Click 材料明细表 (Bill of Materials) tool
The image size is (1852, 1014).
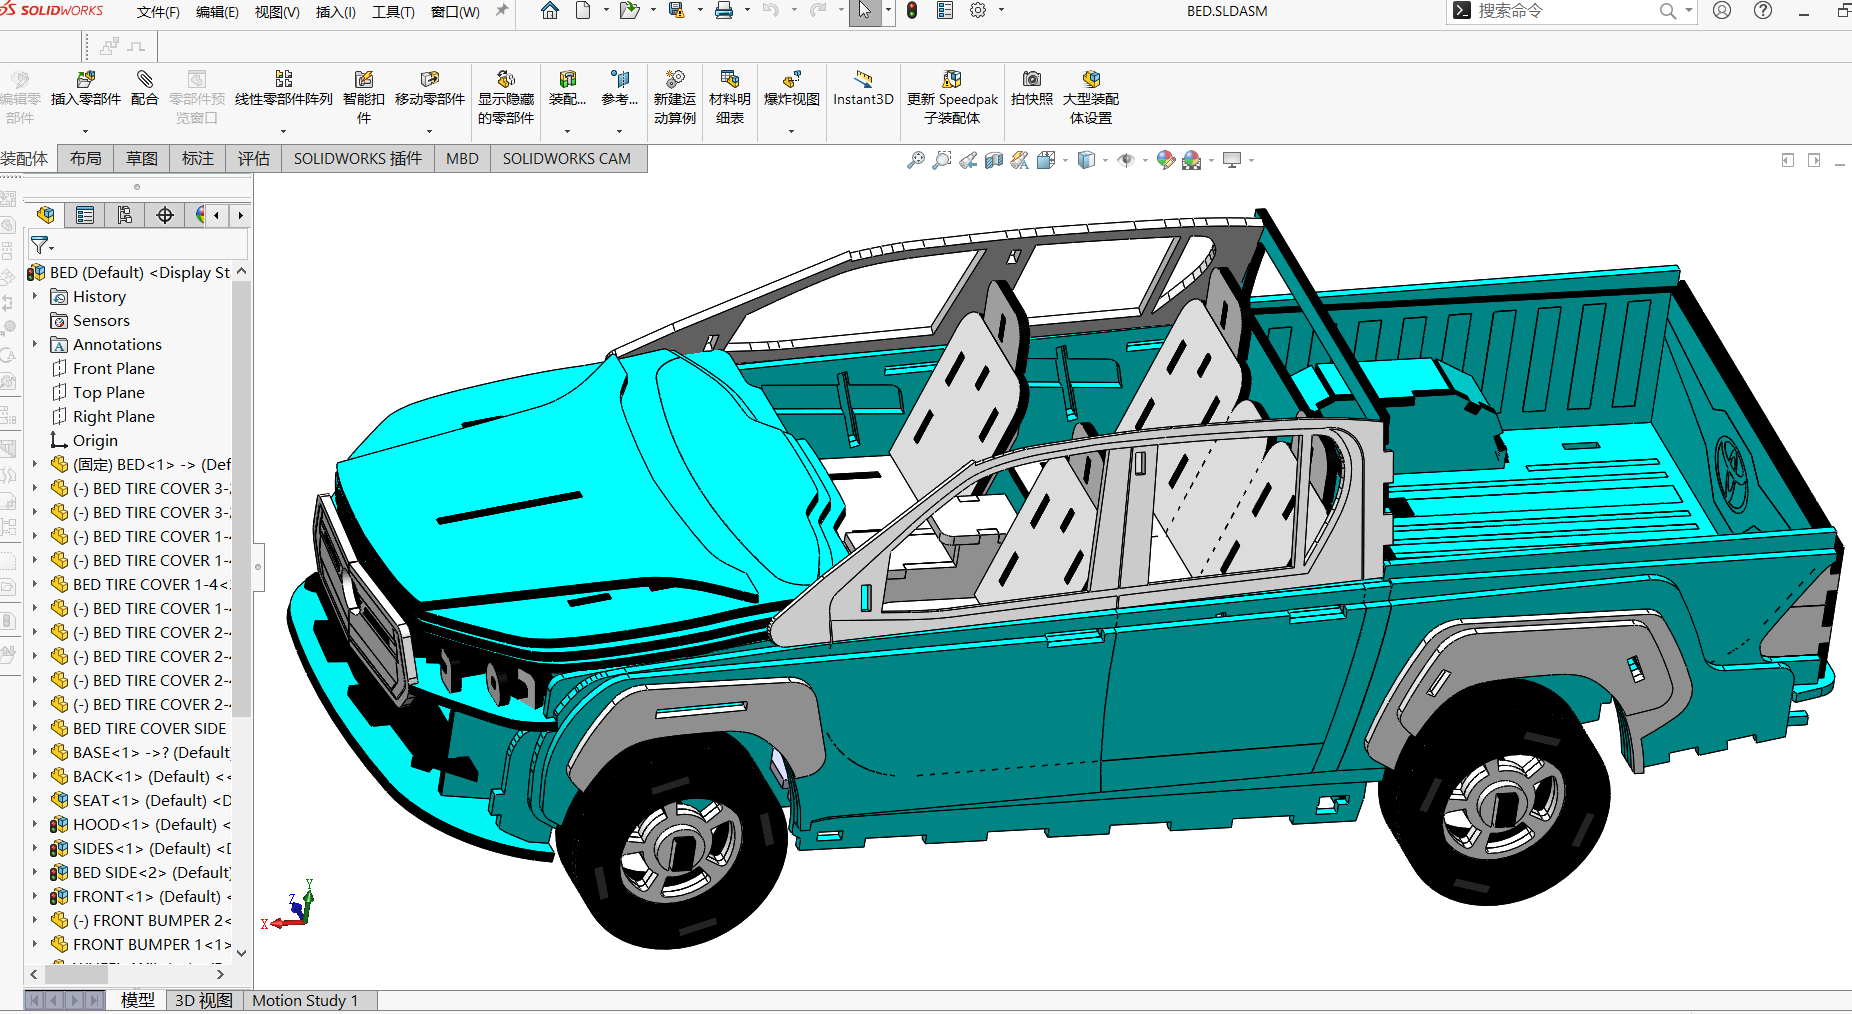(730, 98)
